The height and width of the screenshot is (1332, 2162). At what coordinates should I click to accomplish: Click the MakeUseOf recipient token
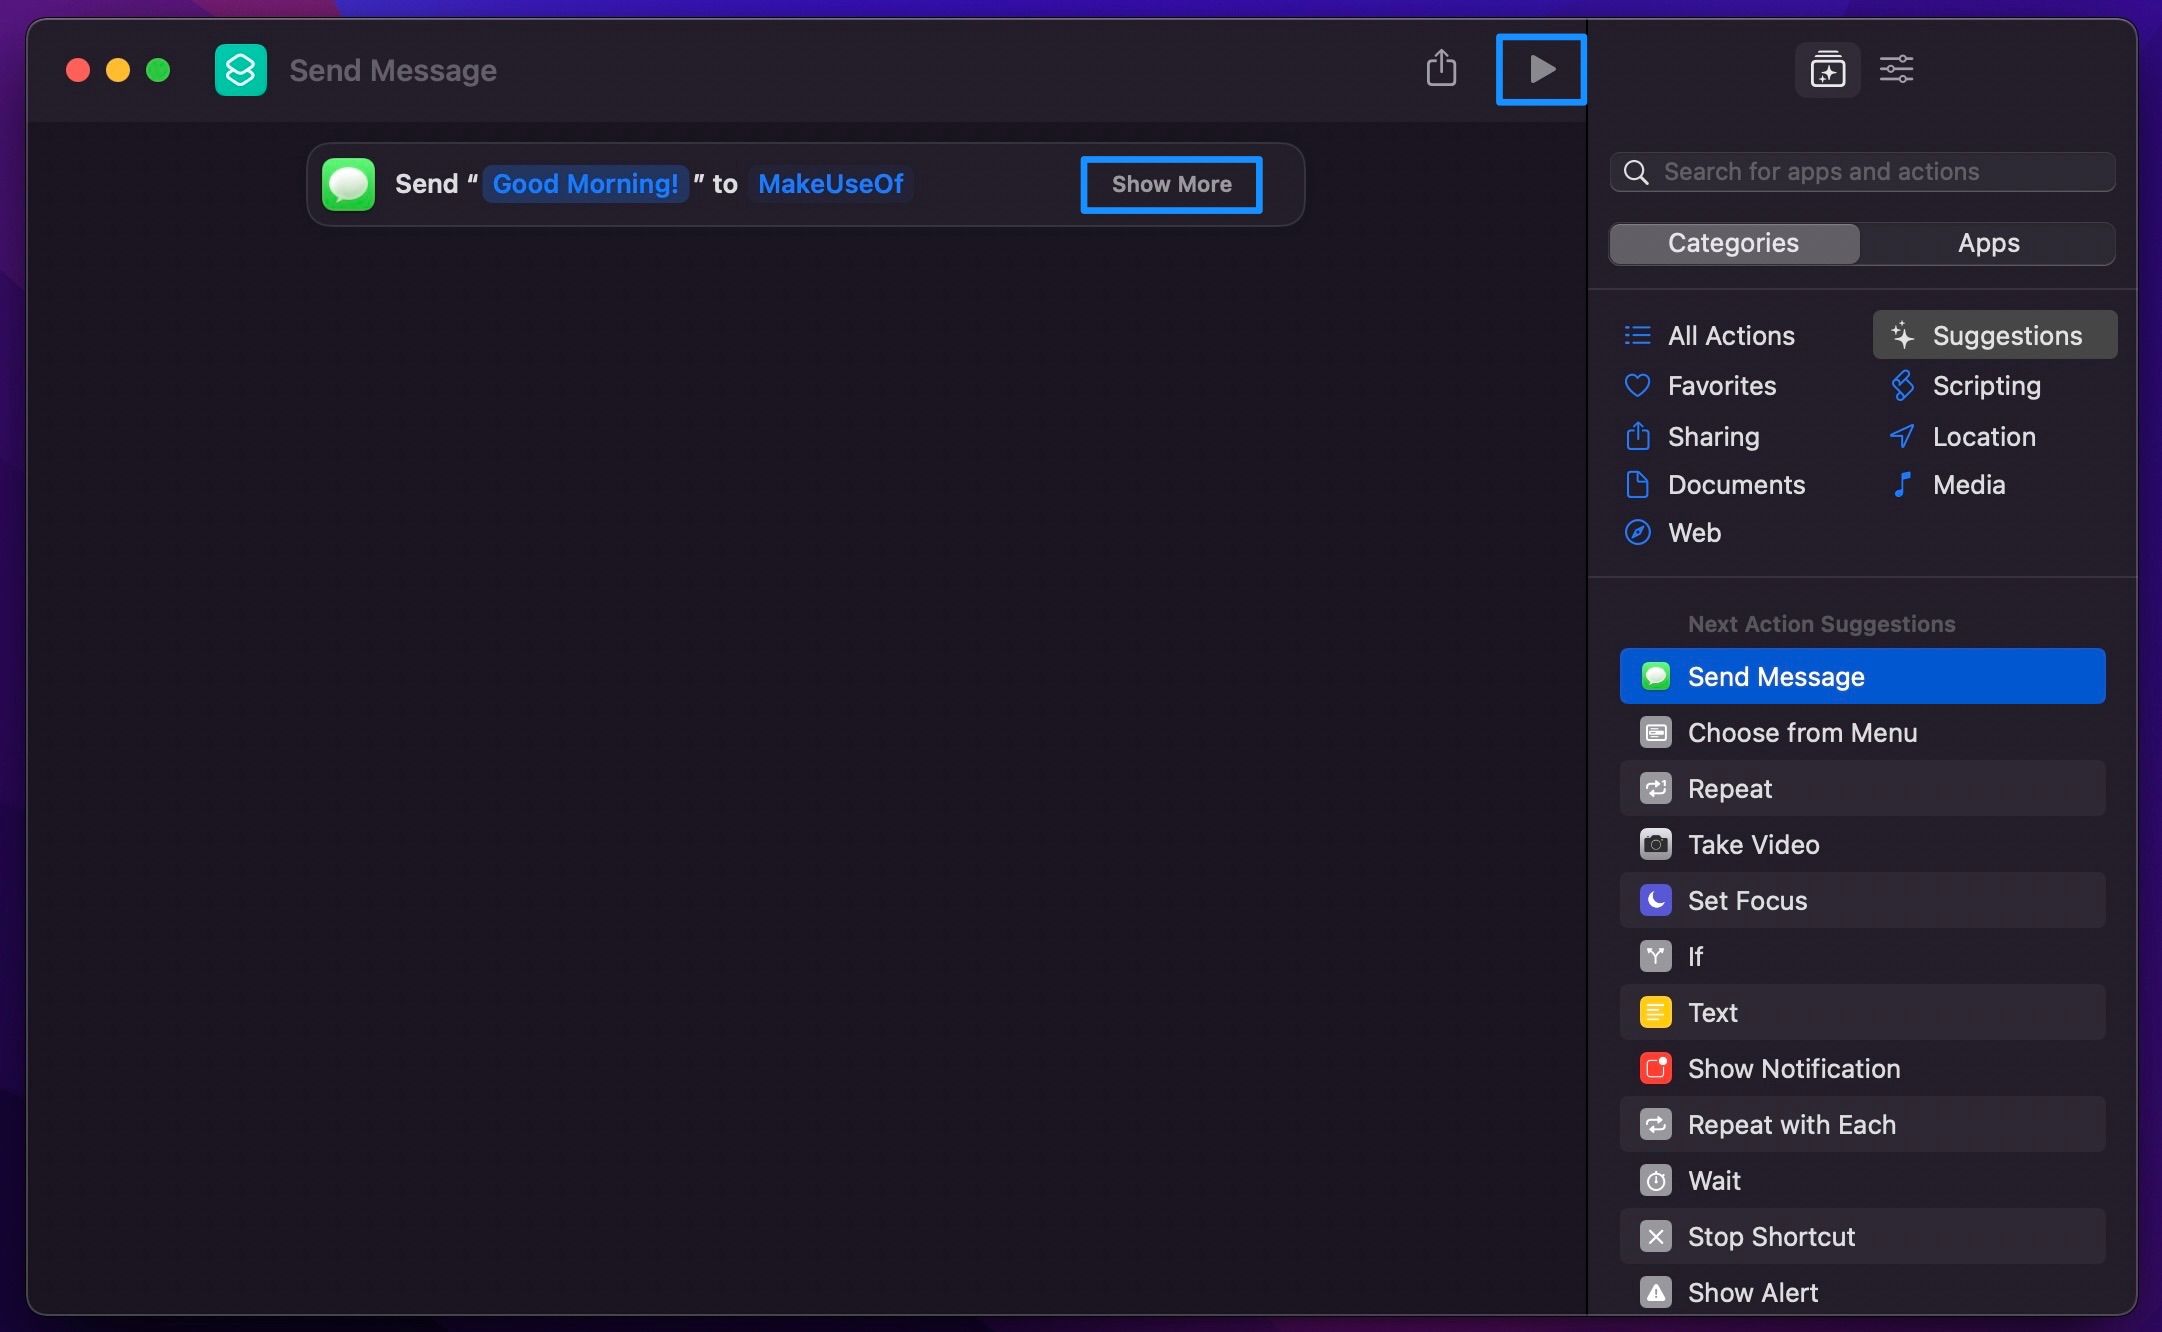[x=830, y=184]
